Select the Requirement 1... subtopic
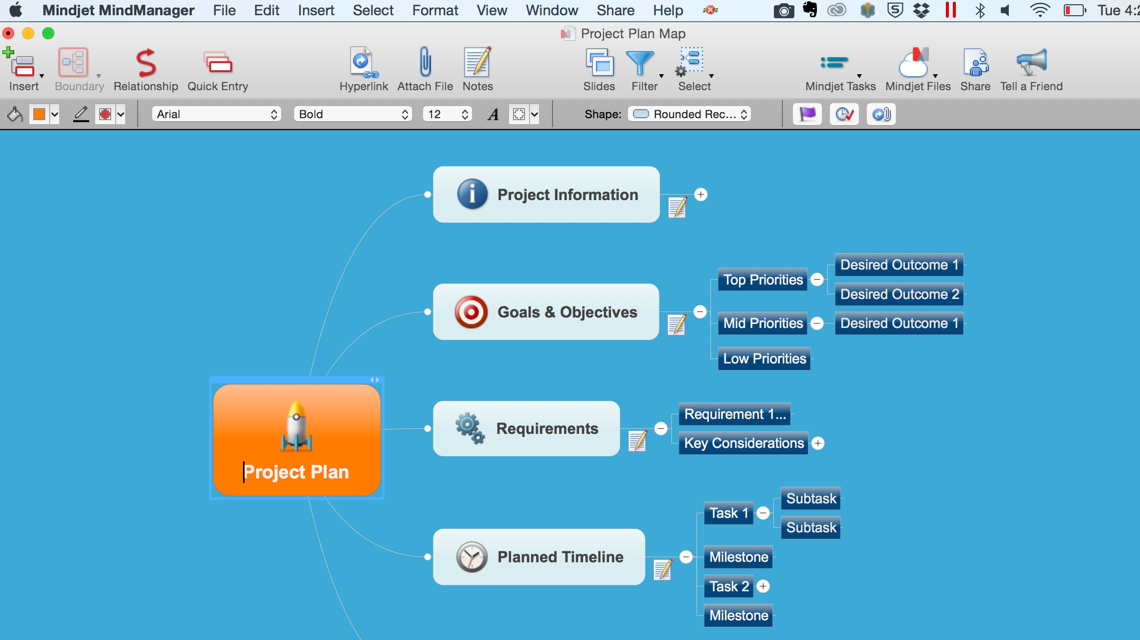This screenshot has height=640, width=1140. 734,414
